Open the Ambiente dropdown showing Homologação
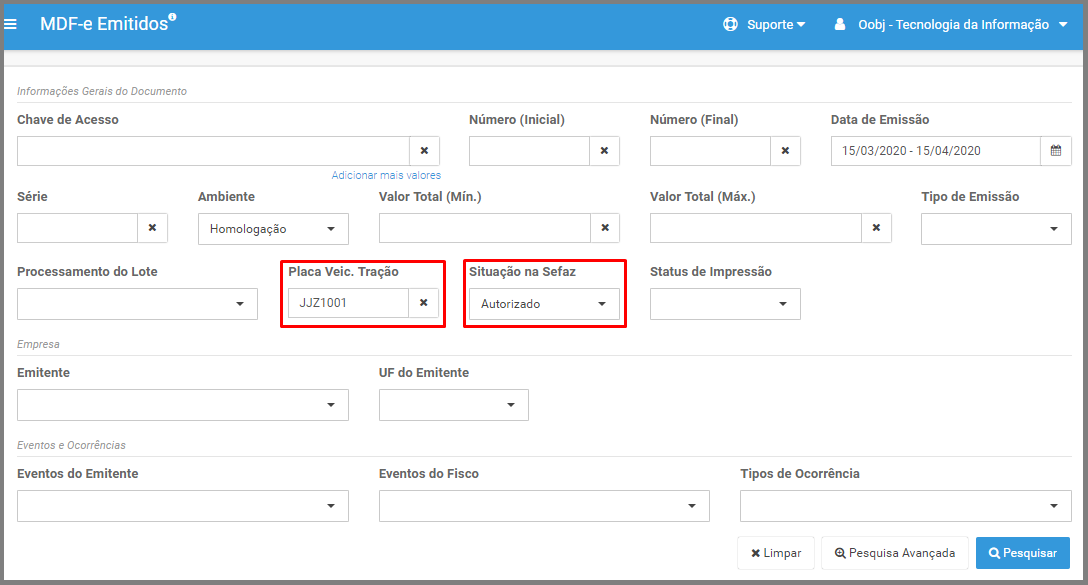The image size is (1088, 585). click(x=273, y=229)
